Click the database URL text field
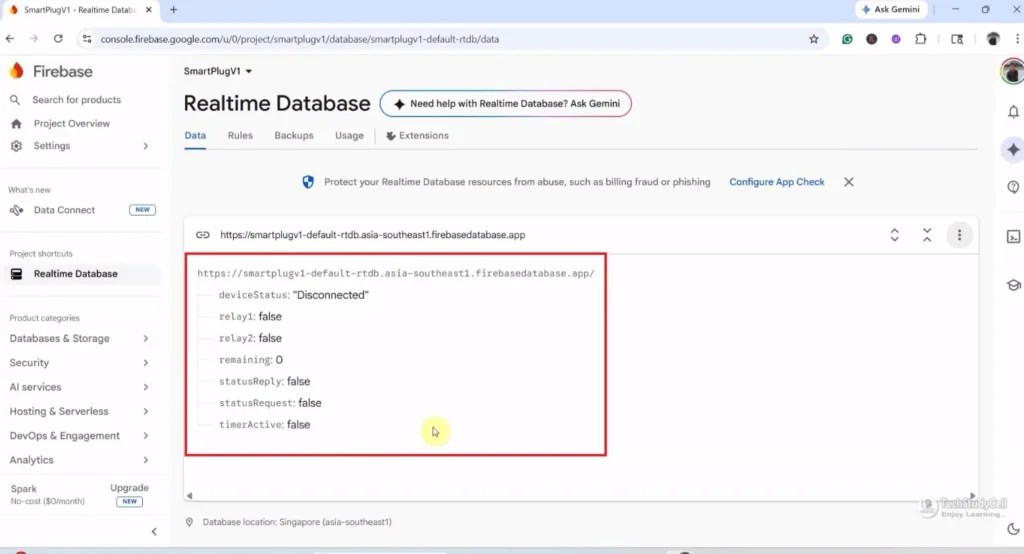1024x554 pixels. (x=372, y=235)
